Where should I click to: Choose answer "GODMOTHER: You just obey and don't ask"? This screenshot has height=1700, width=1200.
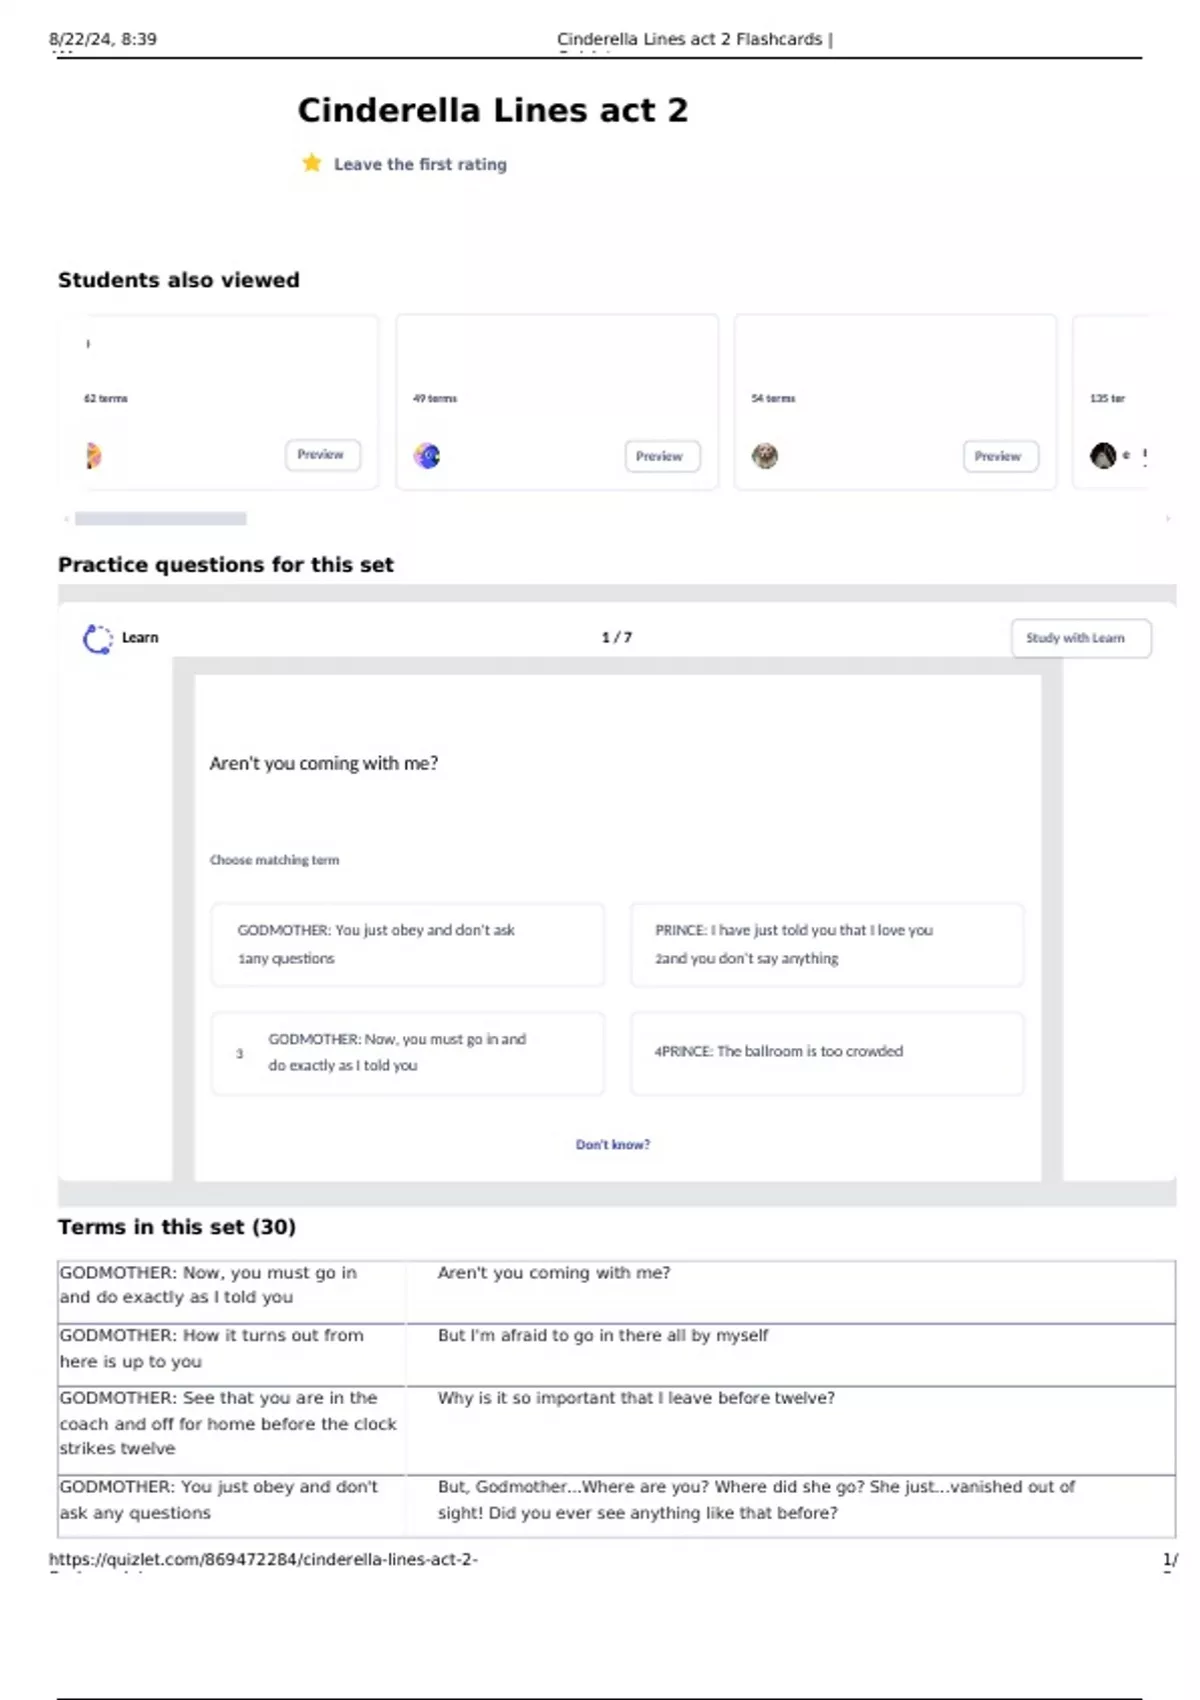(408, 944)
